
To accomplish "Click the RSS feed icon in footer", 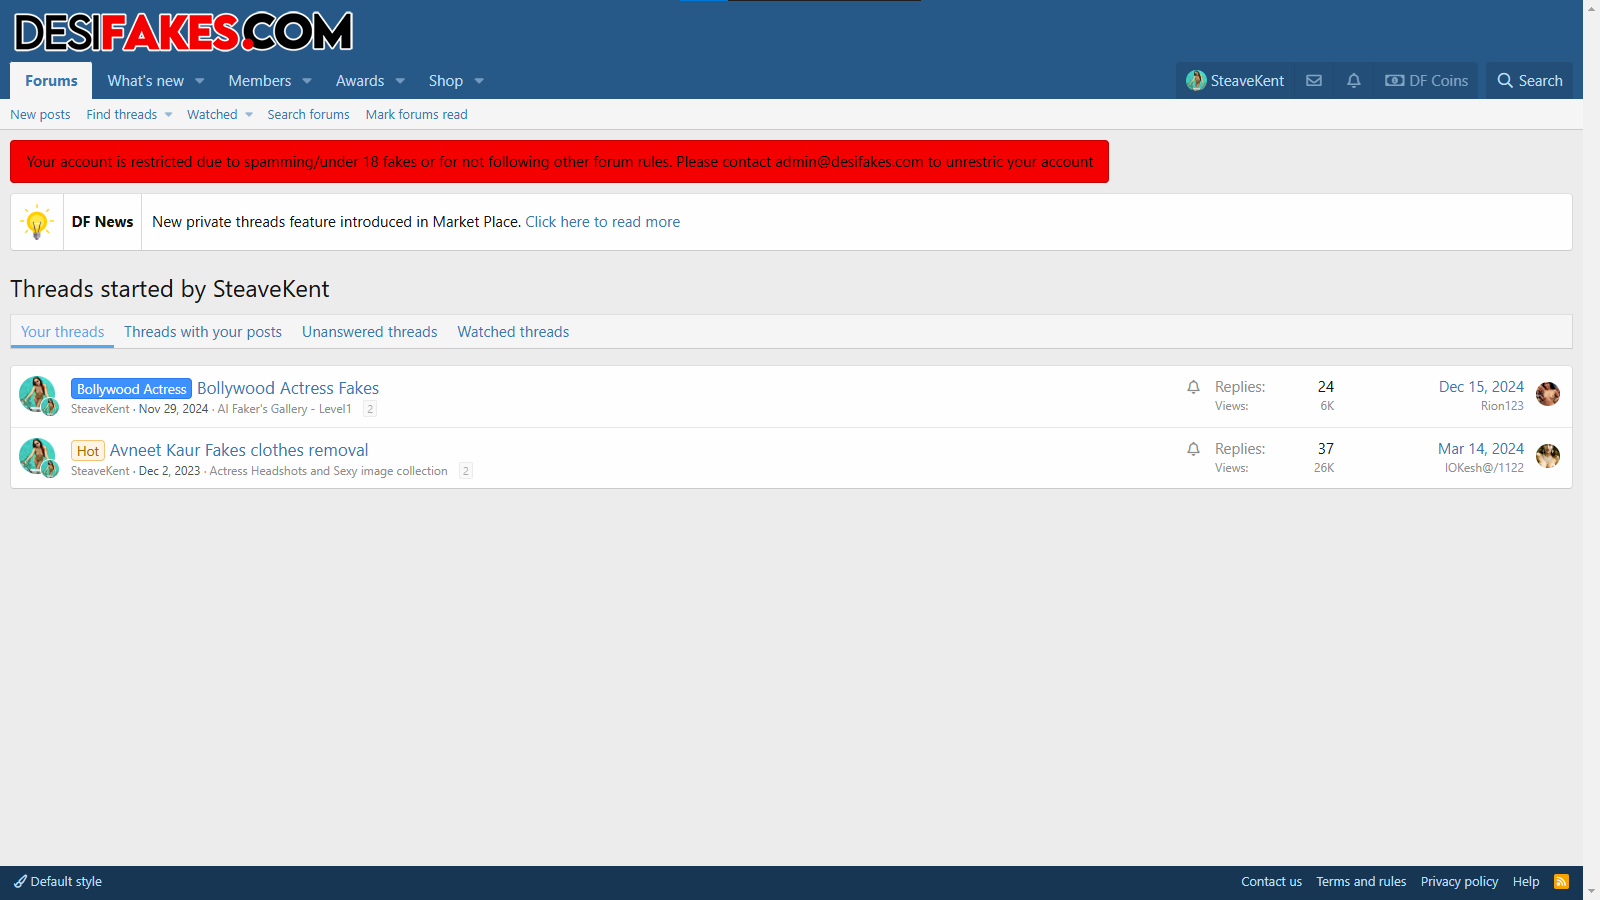I will [x=1561, y=881].
